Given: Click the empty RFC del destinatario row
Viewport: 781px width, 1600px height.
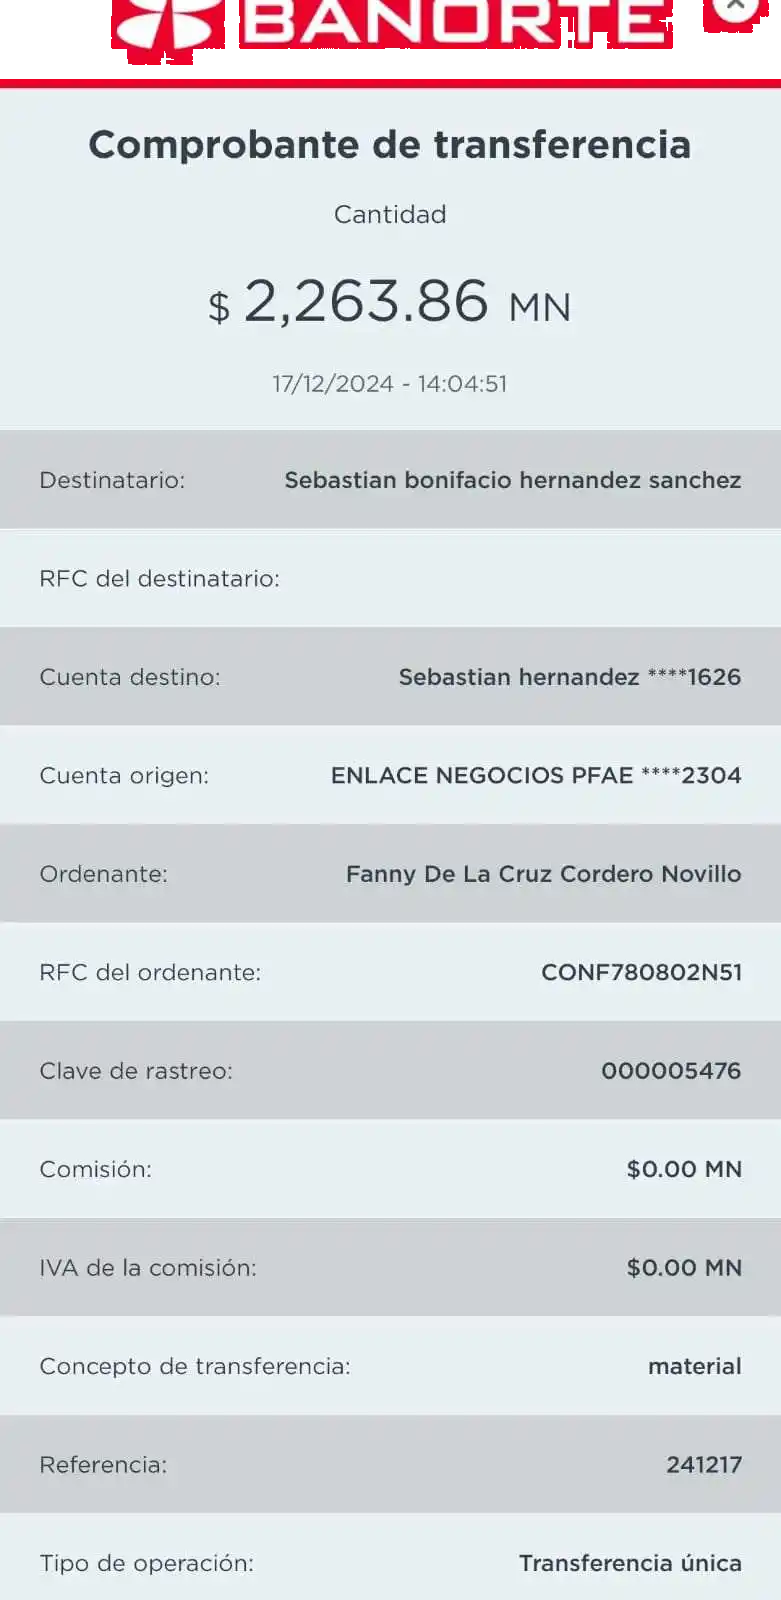Looking at the screenshot, I should tap(390, 579).
